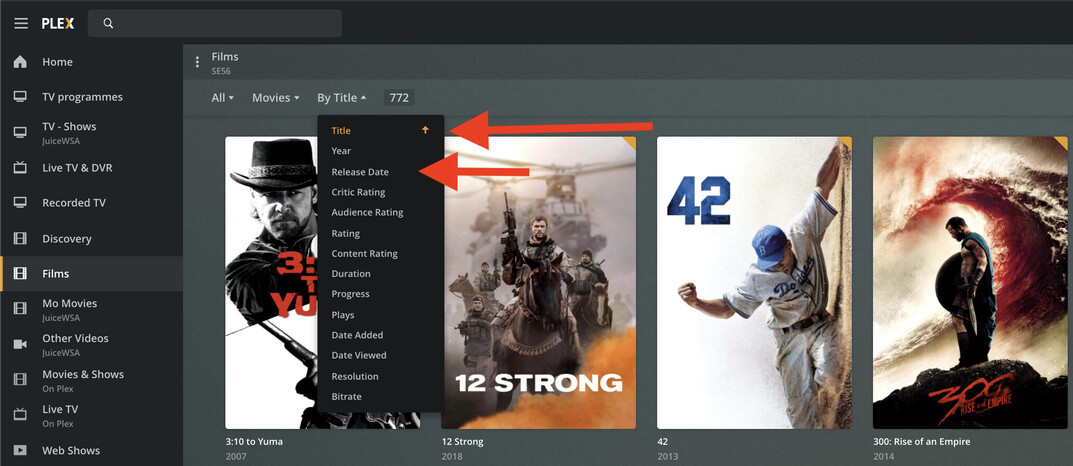Image resolution: width=1073 pixels, height=466 pixels.
Task: Click the Web Shows play icon
Action: pos(21,450)
